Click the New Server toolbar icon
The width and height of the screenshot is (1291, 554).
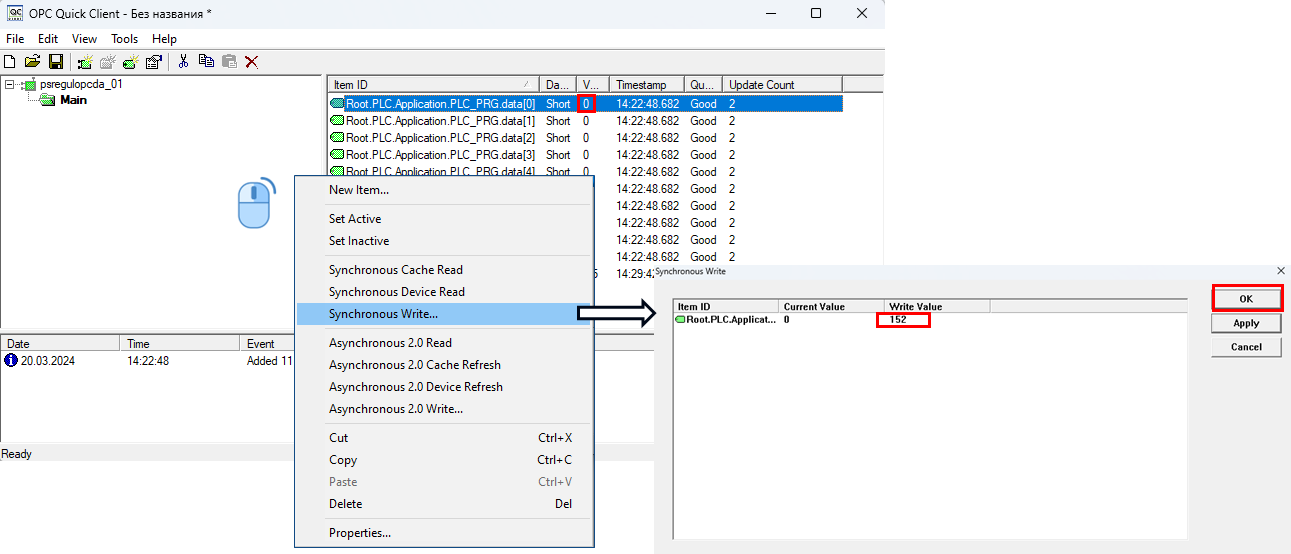(x=85, y=62)
